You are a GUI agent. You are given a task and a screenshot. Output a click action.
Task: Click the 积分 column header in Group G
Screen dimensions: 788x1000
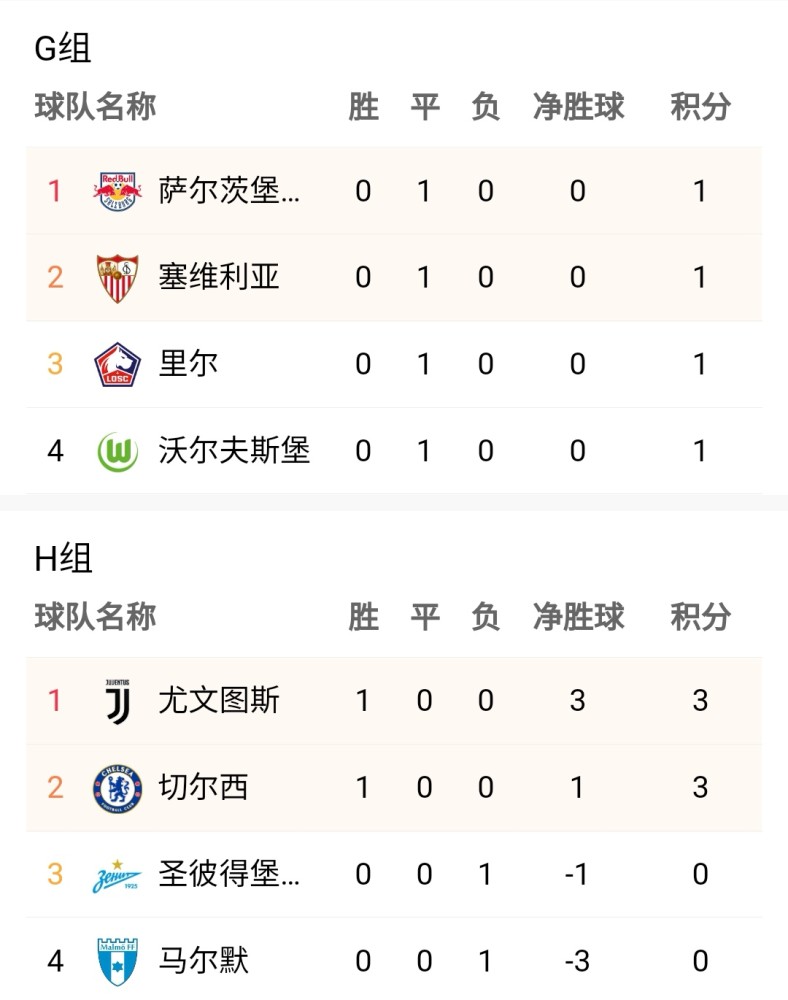(x=700, y=107)
